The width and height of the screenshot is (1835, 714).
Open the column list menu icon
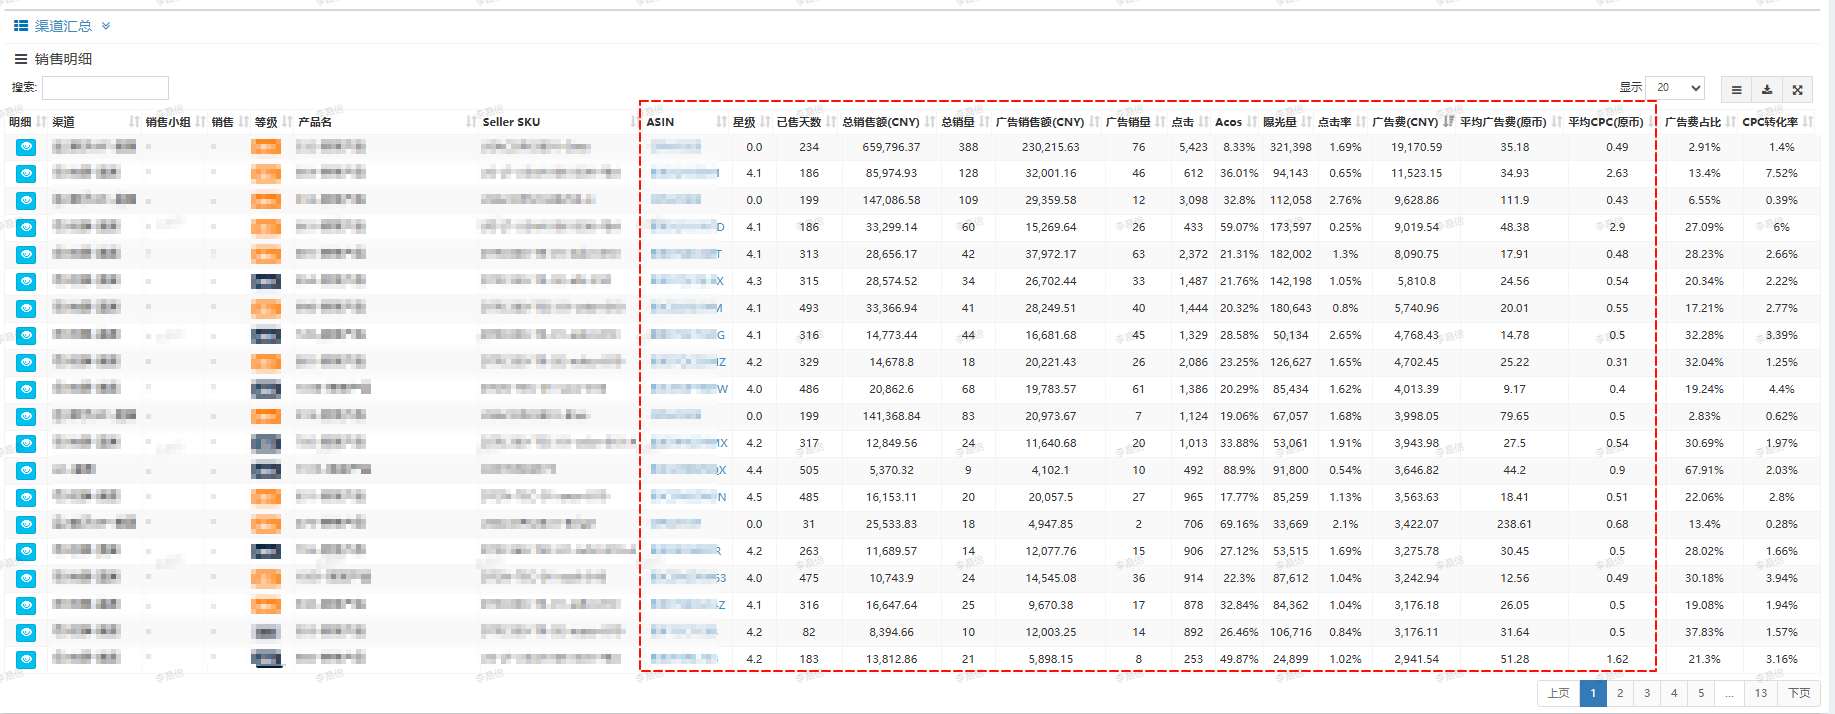(1736, 90)
